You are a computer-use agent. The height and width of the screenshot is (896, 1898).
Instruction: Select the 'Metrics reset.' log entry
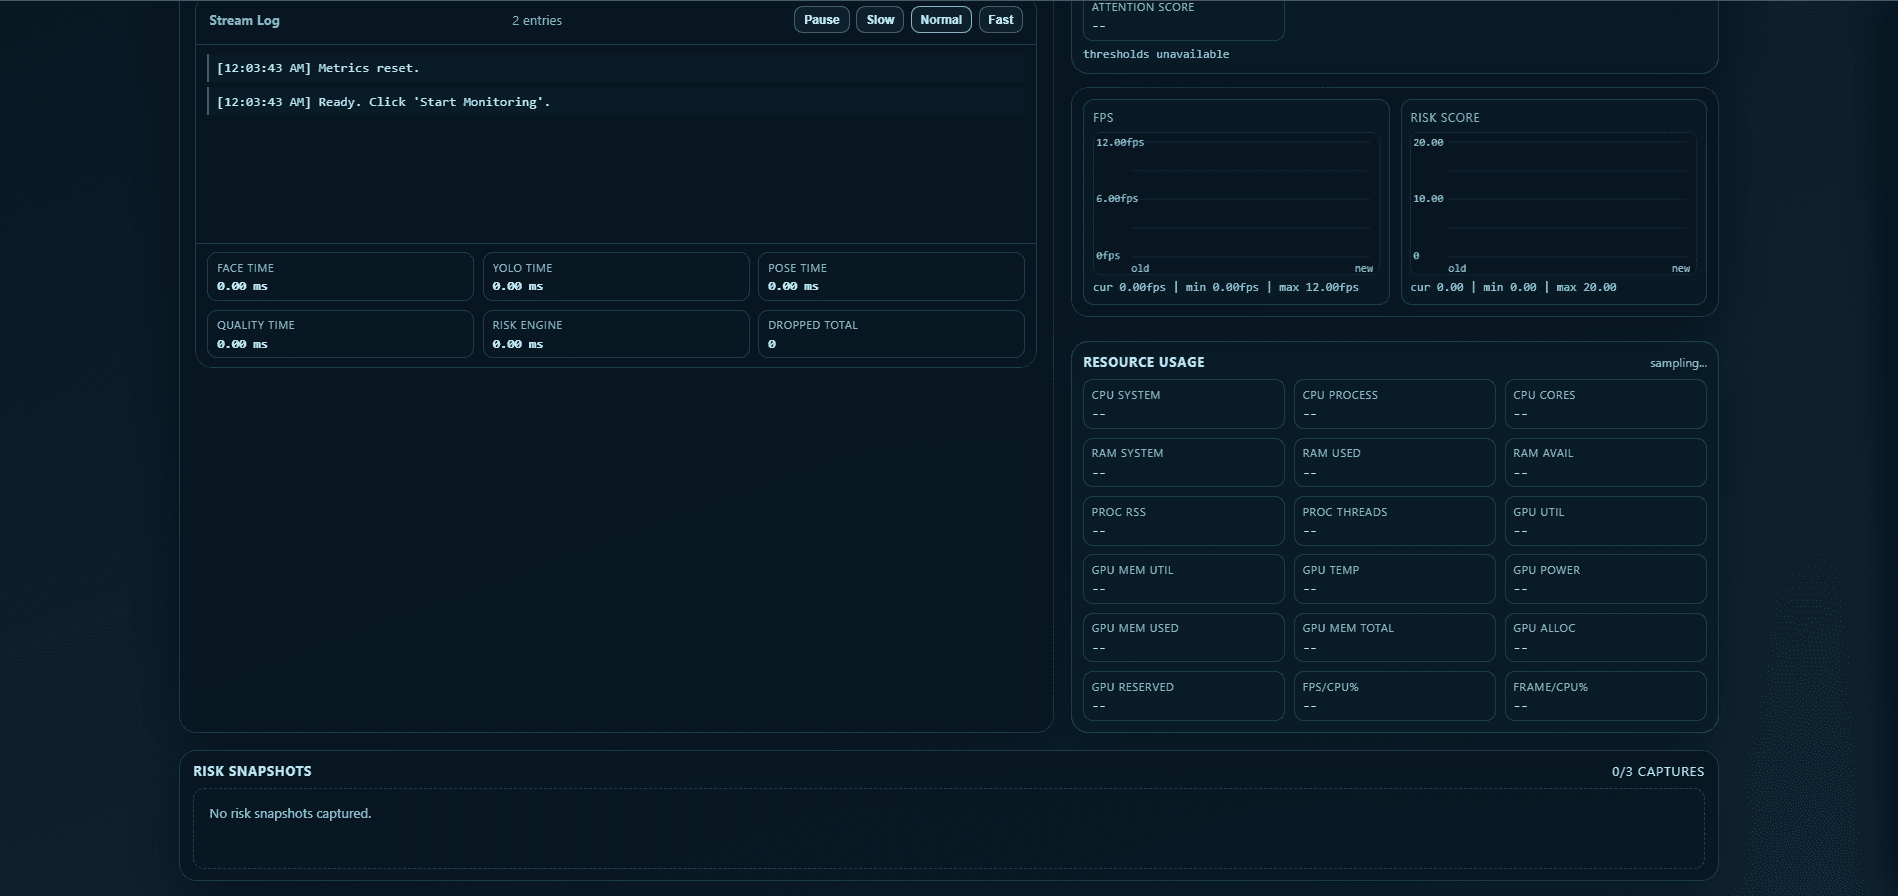pyautogui.click(x=616, y=68)
